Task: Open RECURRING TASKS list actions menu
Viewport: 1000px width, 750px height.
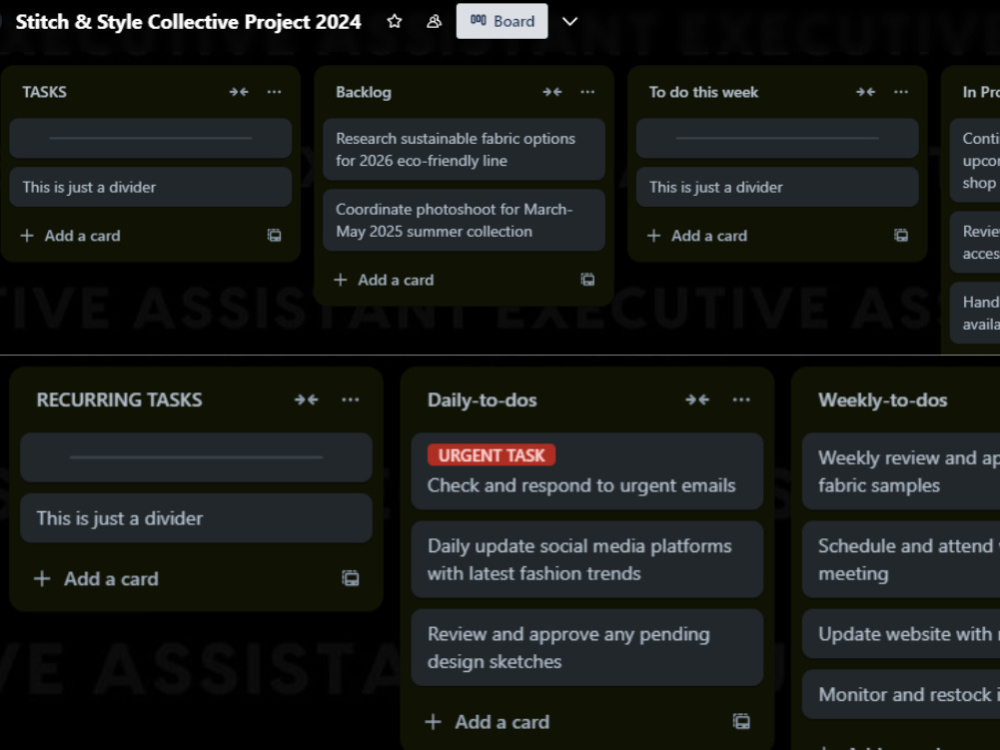Action: point(350,400)
